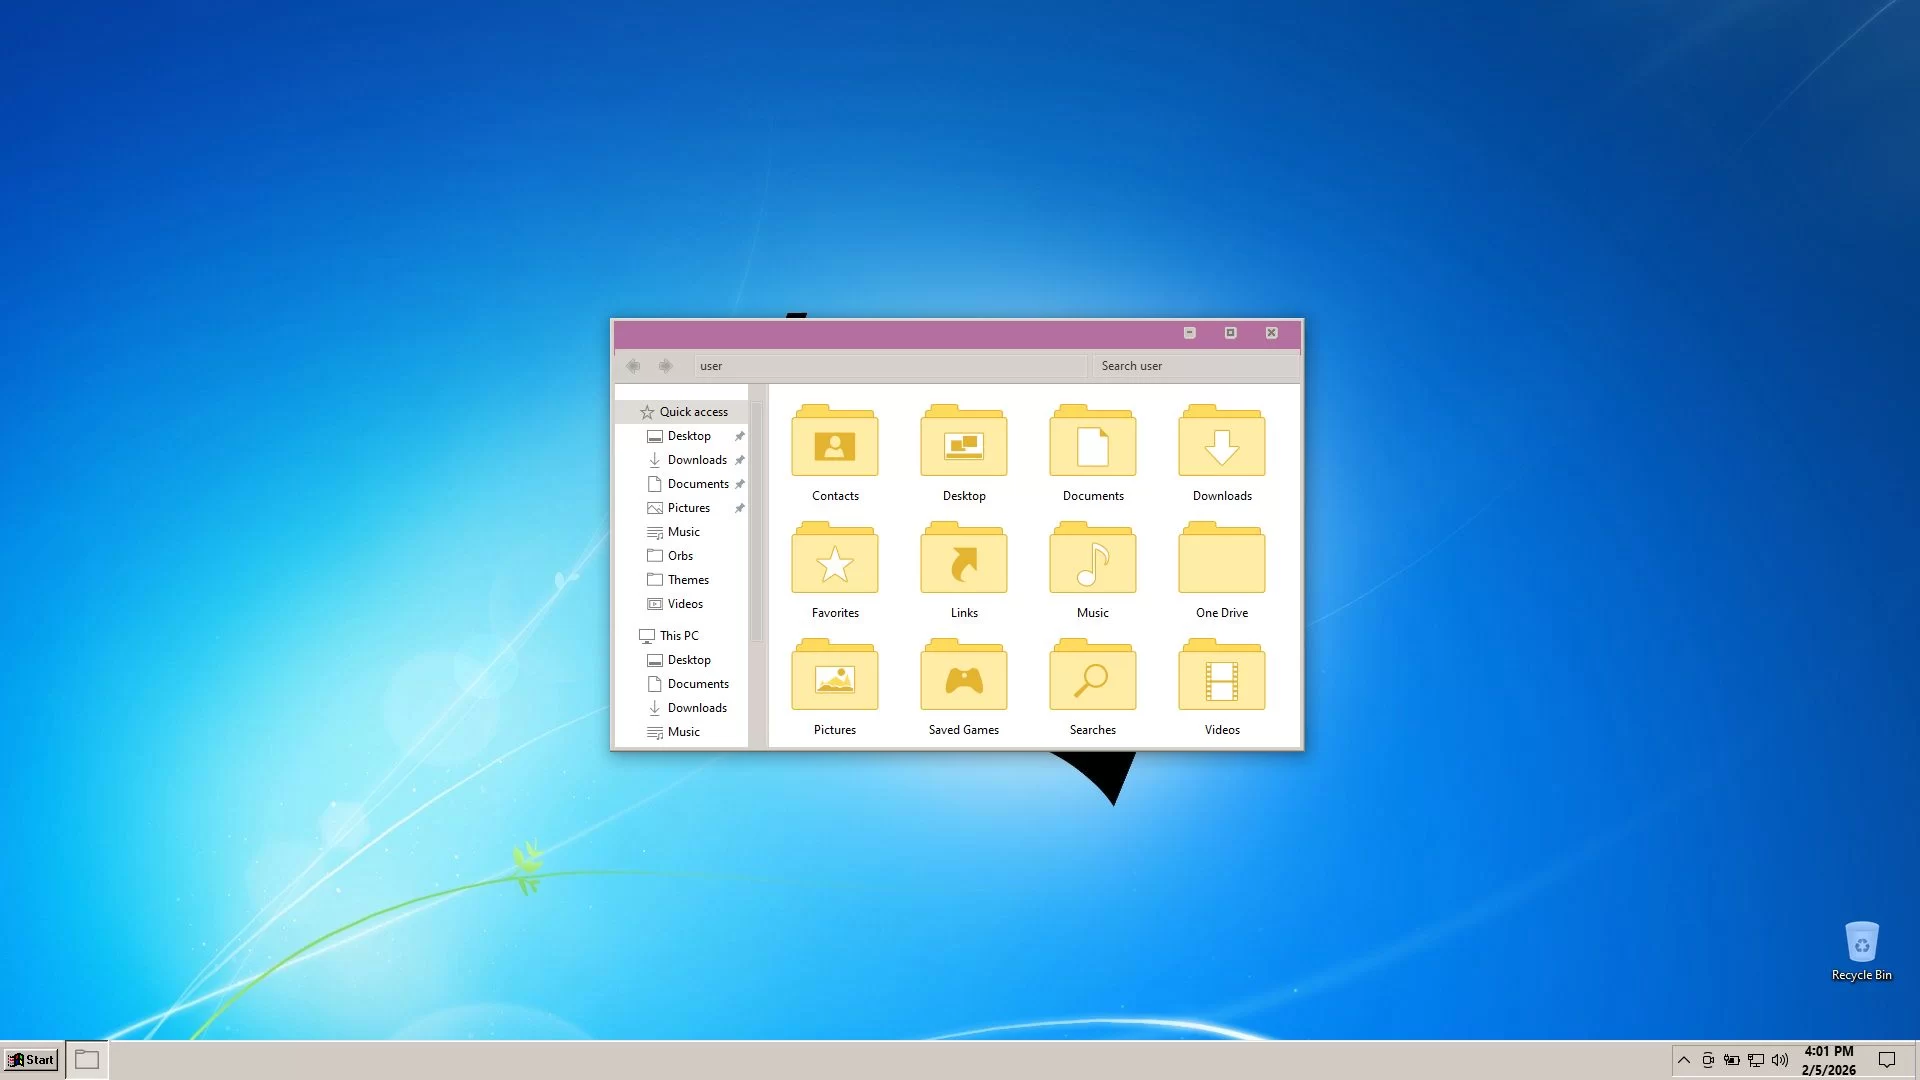1920x1080 pixels.
Task: Click the Start button
Action: [x=31, y=1060]
